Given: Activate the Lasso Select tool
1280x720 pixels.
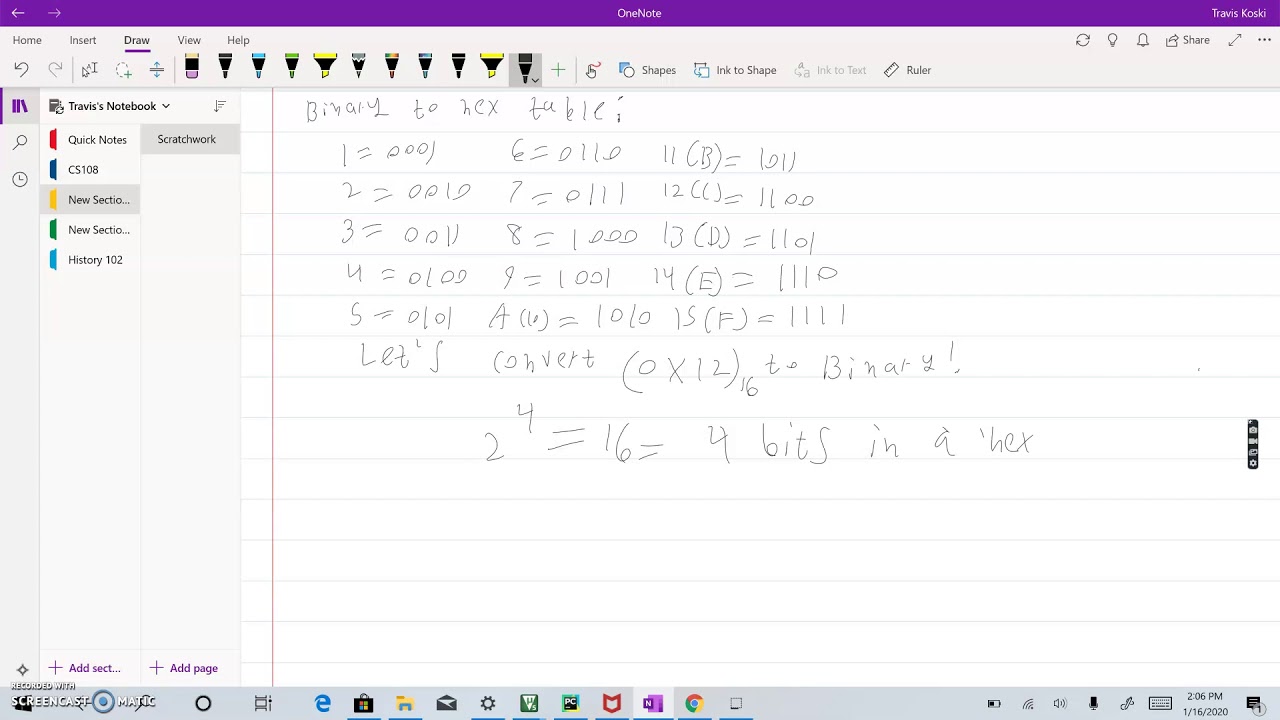Looking at the screenshot, I should (x=123, y=70).
